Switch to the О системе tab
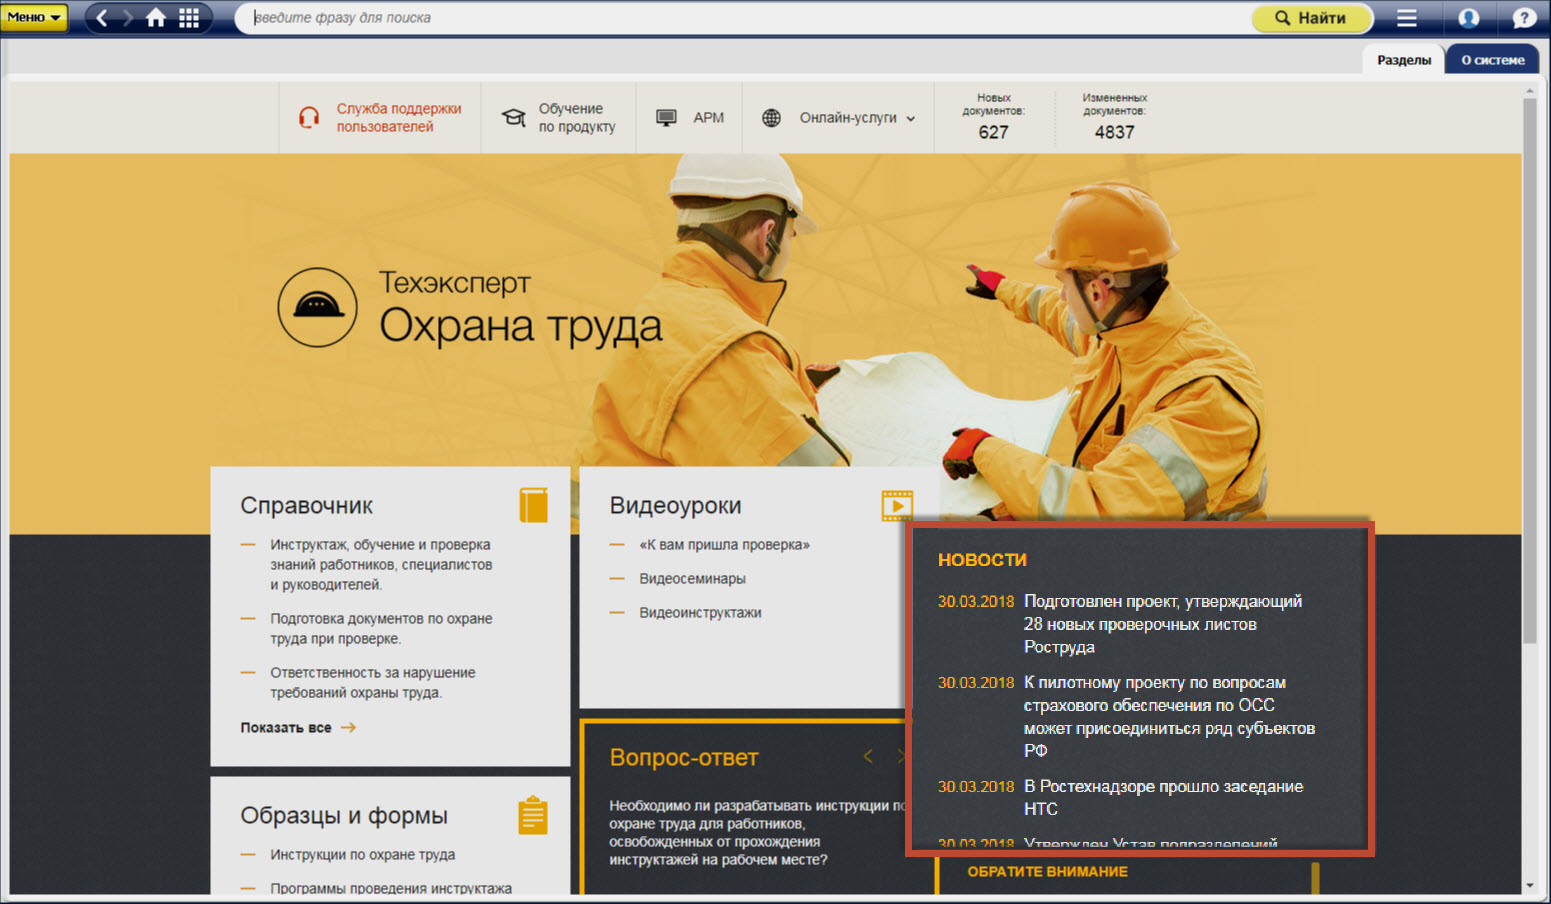The image size is (1551, 904). (x=1492, y=60)
